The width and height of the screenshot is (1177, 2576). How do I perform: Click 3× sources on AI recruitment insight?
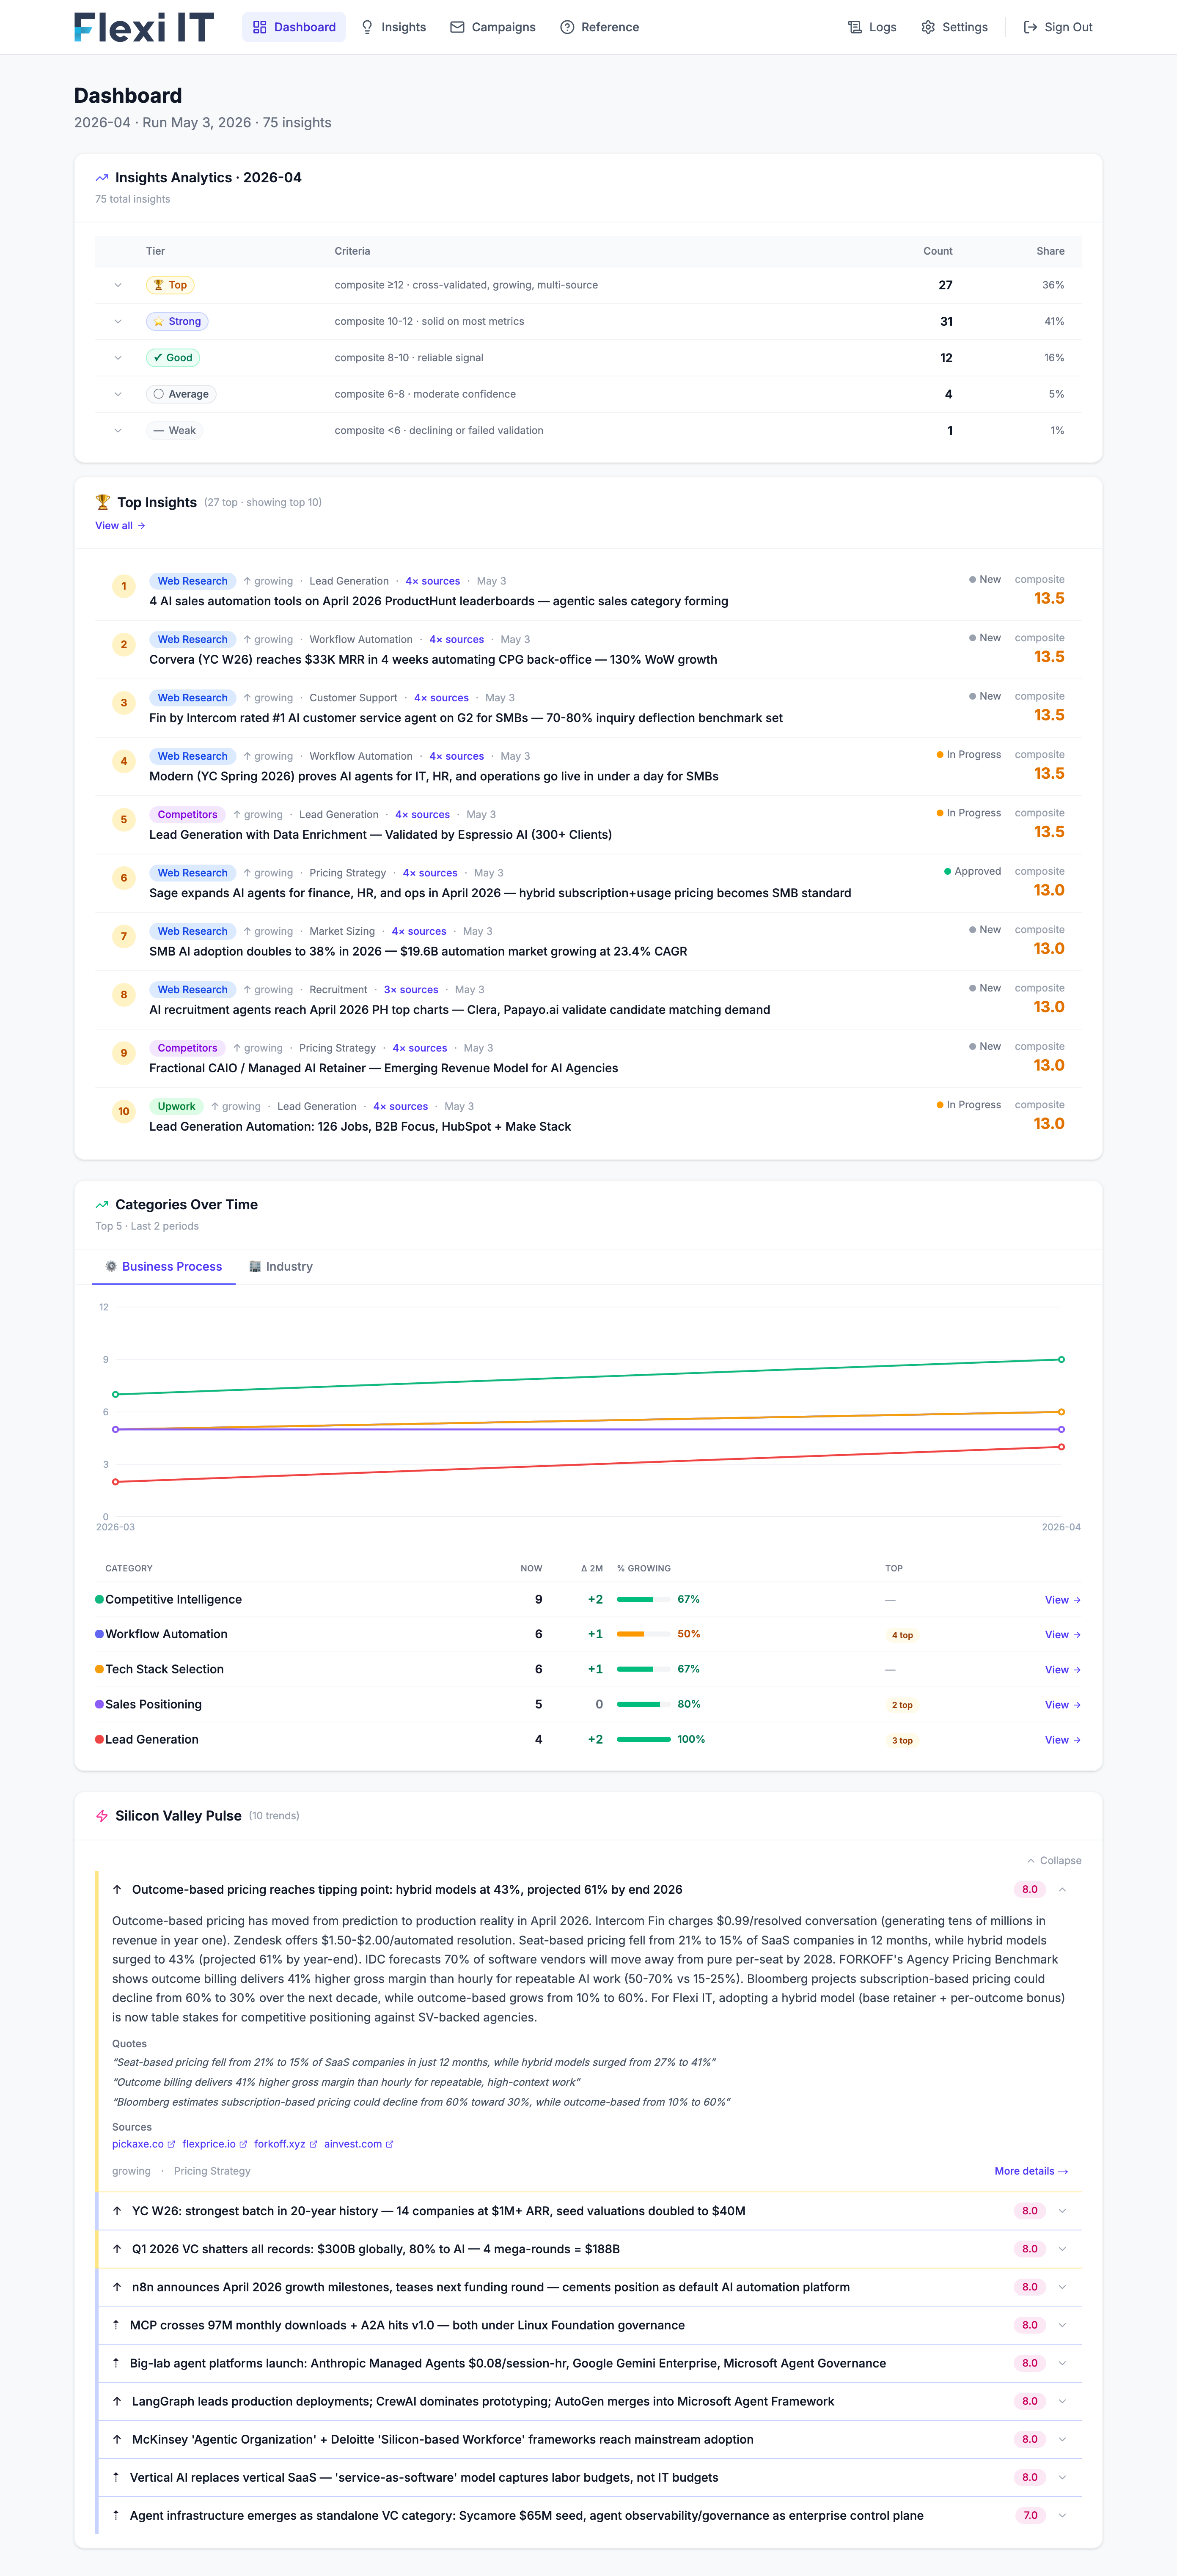[x=411, y=990]
